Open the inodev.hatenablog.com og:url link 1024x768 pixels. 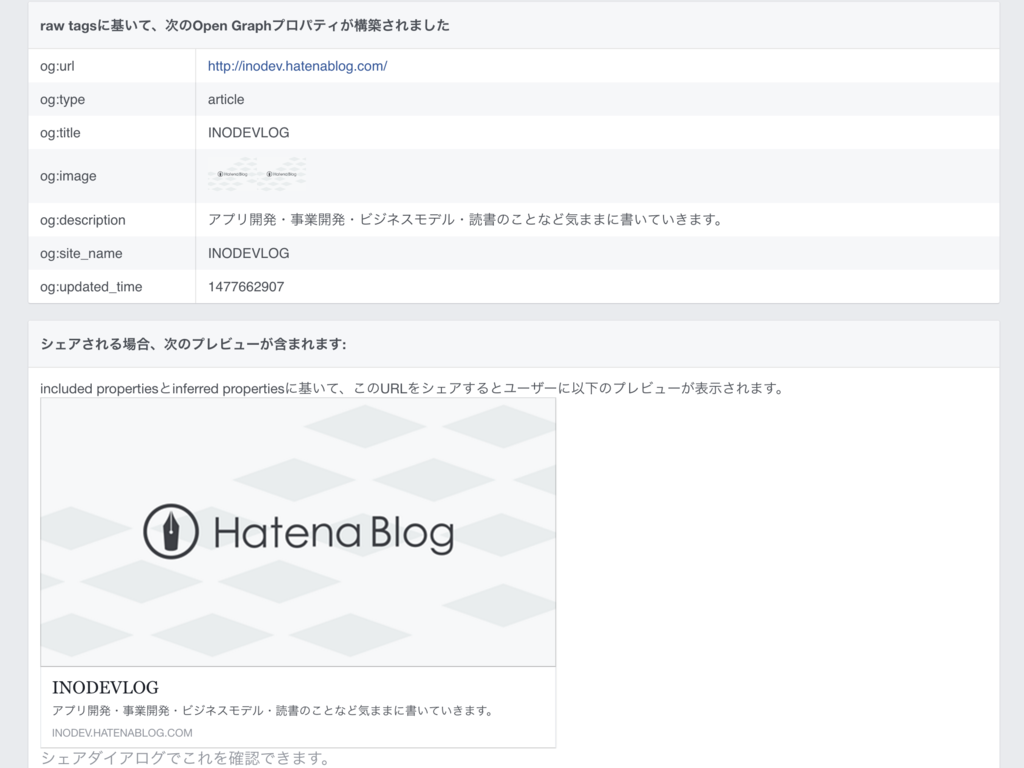[x=297, y=66]
